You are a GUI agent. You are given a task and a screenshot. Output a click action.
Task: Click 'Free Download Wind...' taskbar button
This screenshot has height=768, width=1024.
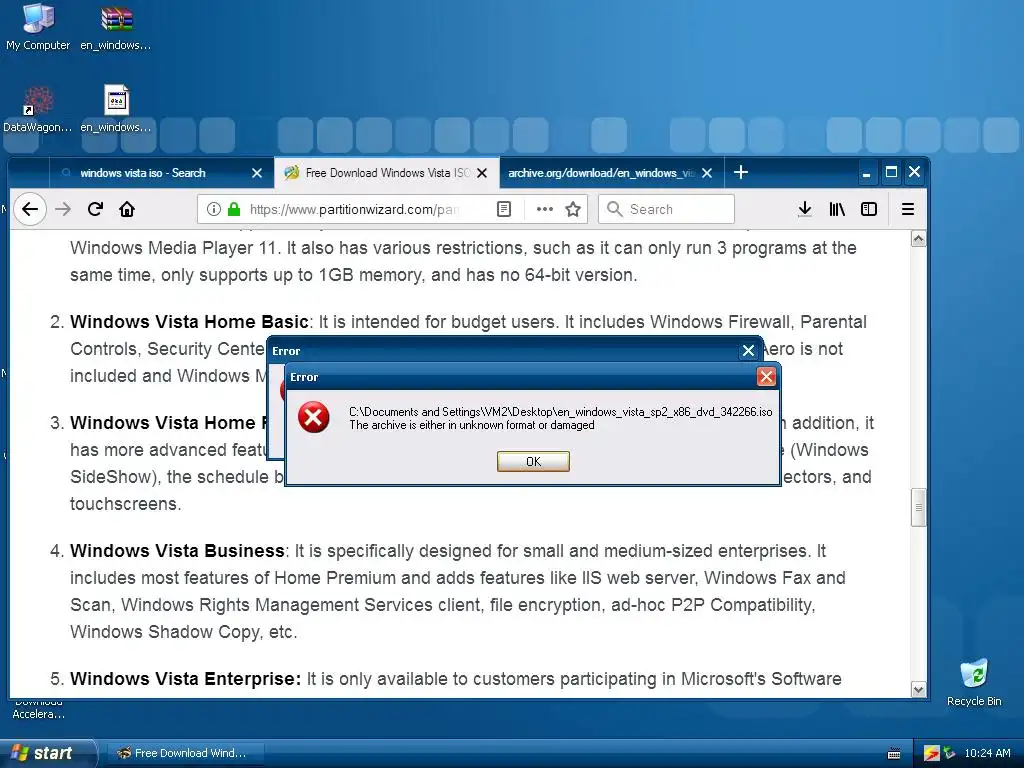coord(184,753)
